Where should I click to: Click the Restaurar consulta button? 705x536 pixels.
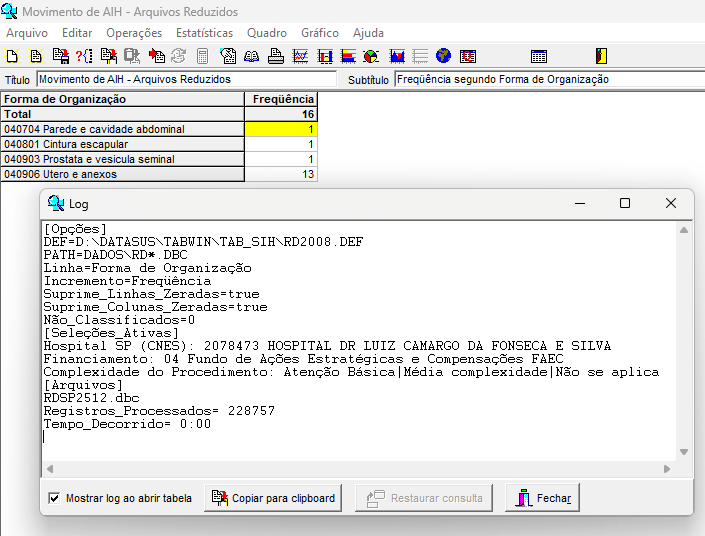tap(424, 498)
